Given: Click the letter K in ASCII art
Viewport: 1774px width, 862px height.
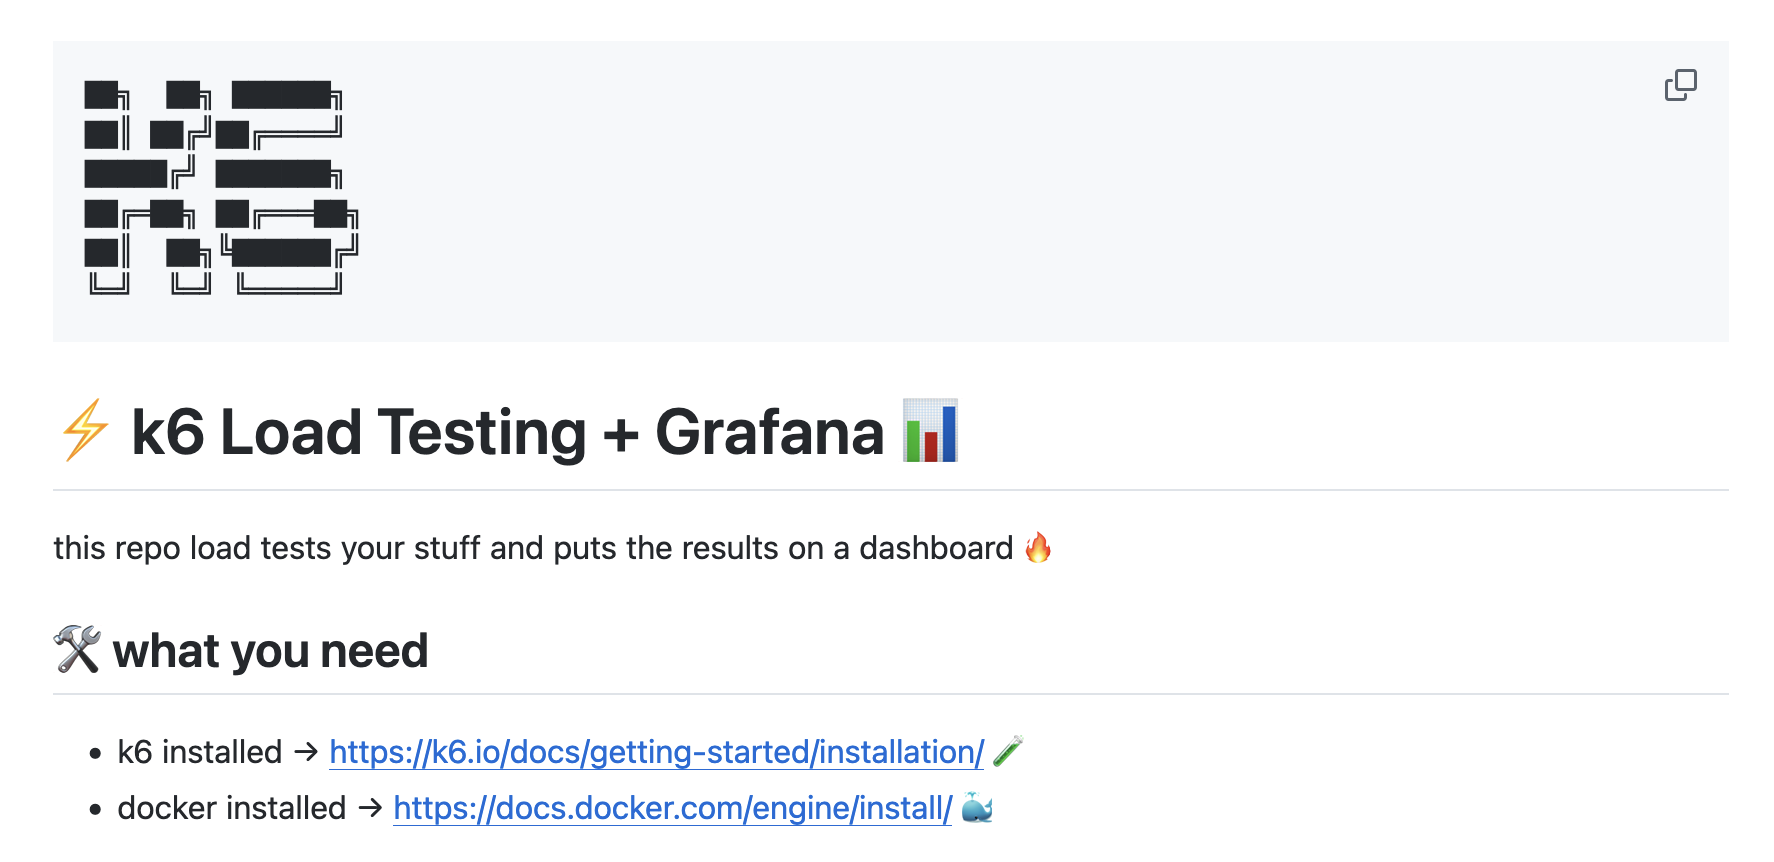Looking at the screenshot, I should [148, 187].
